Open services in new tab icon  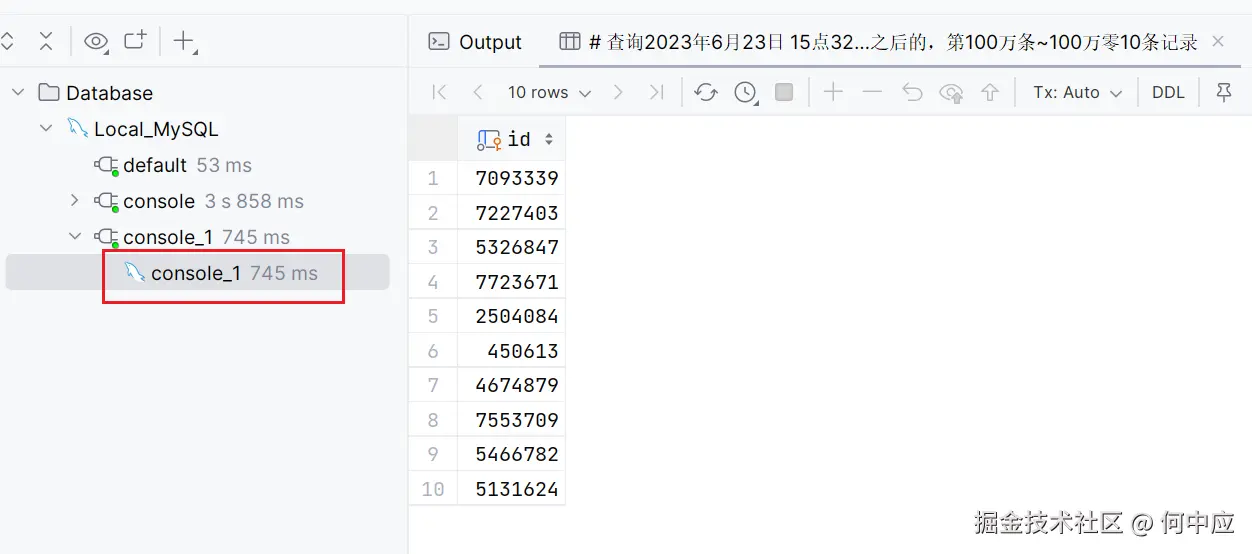pos(135,41)
